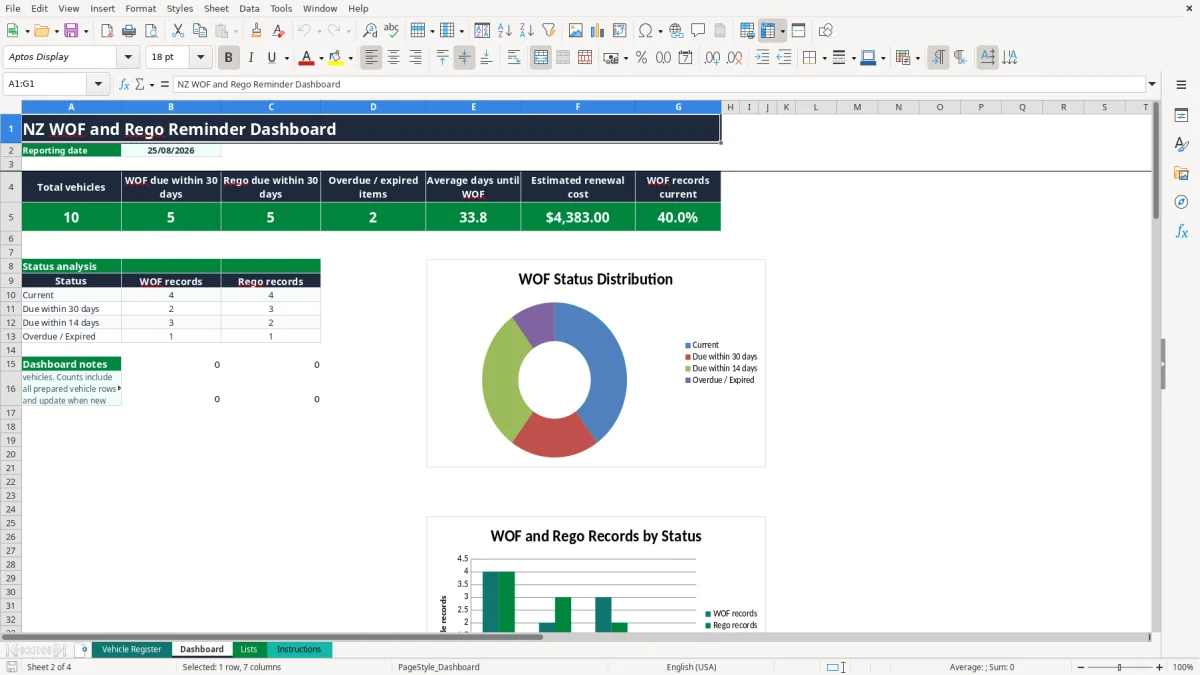Click the Export as PDF icon

point(107,31)
